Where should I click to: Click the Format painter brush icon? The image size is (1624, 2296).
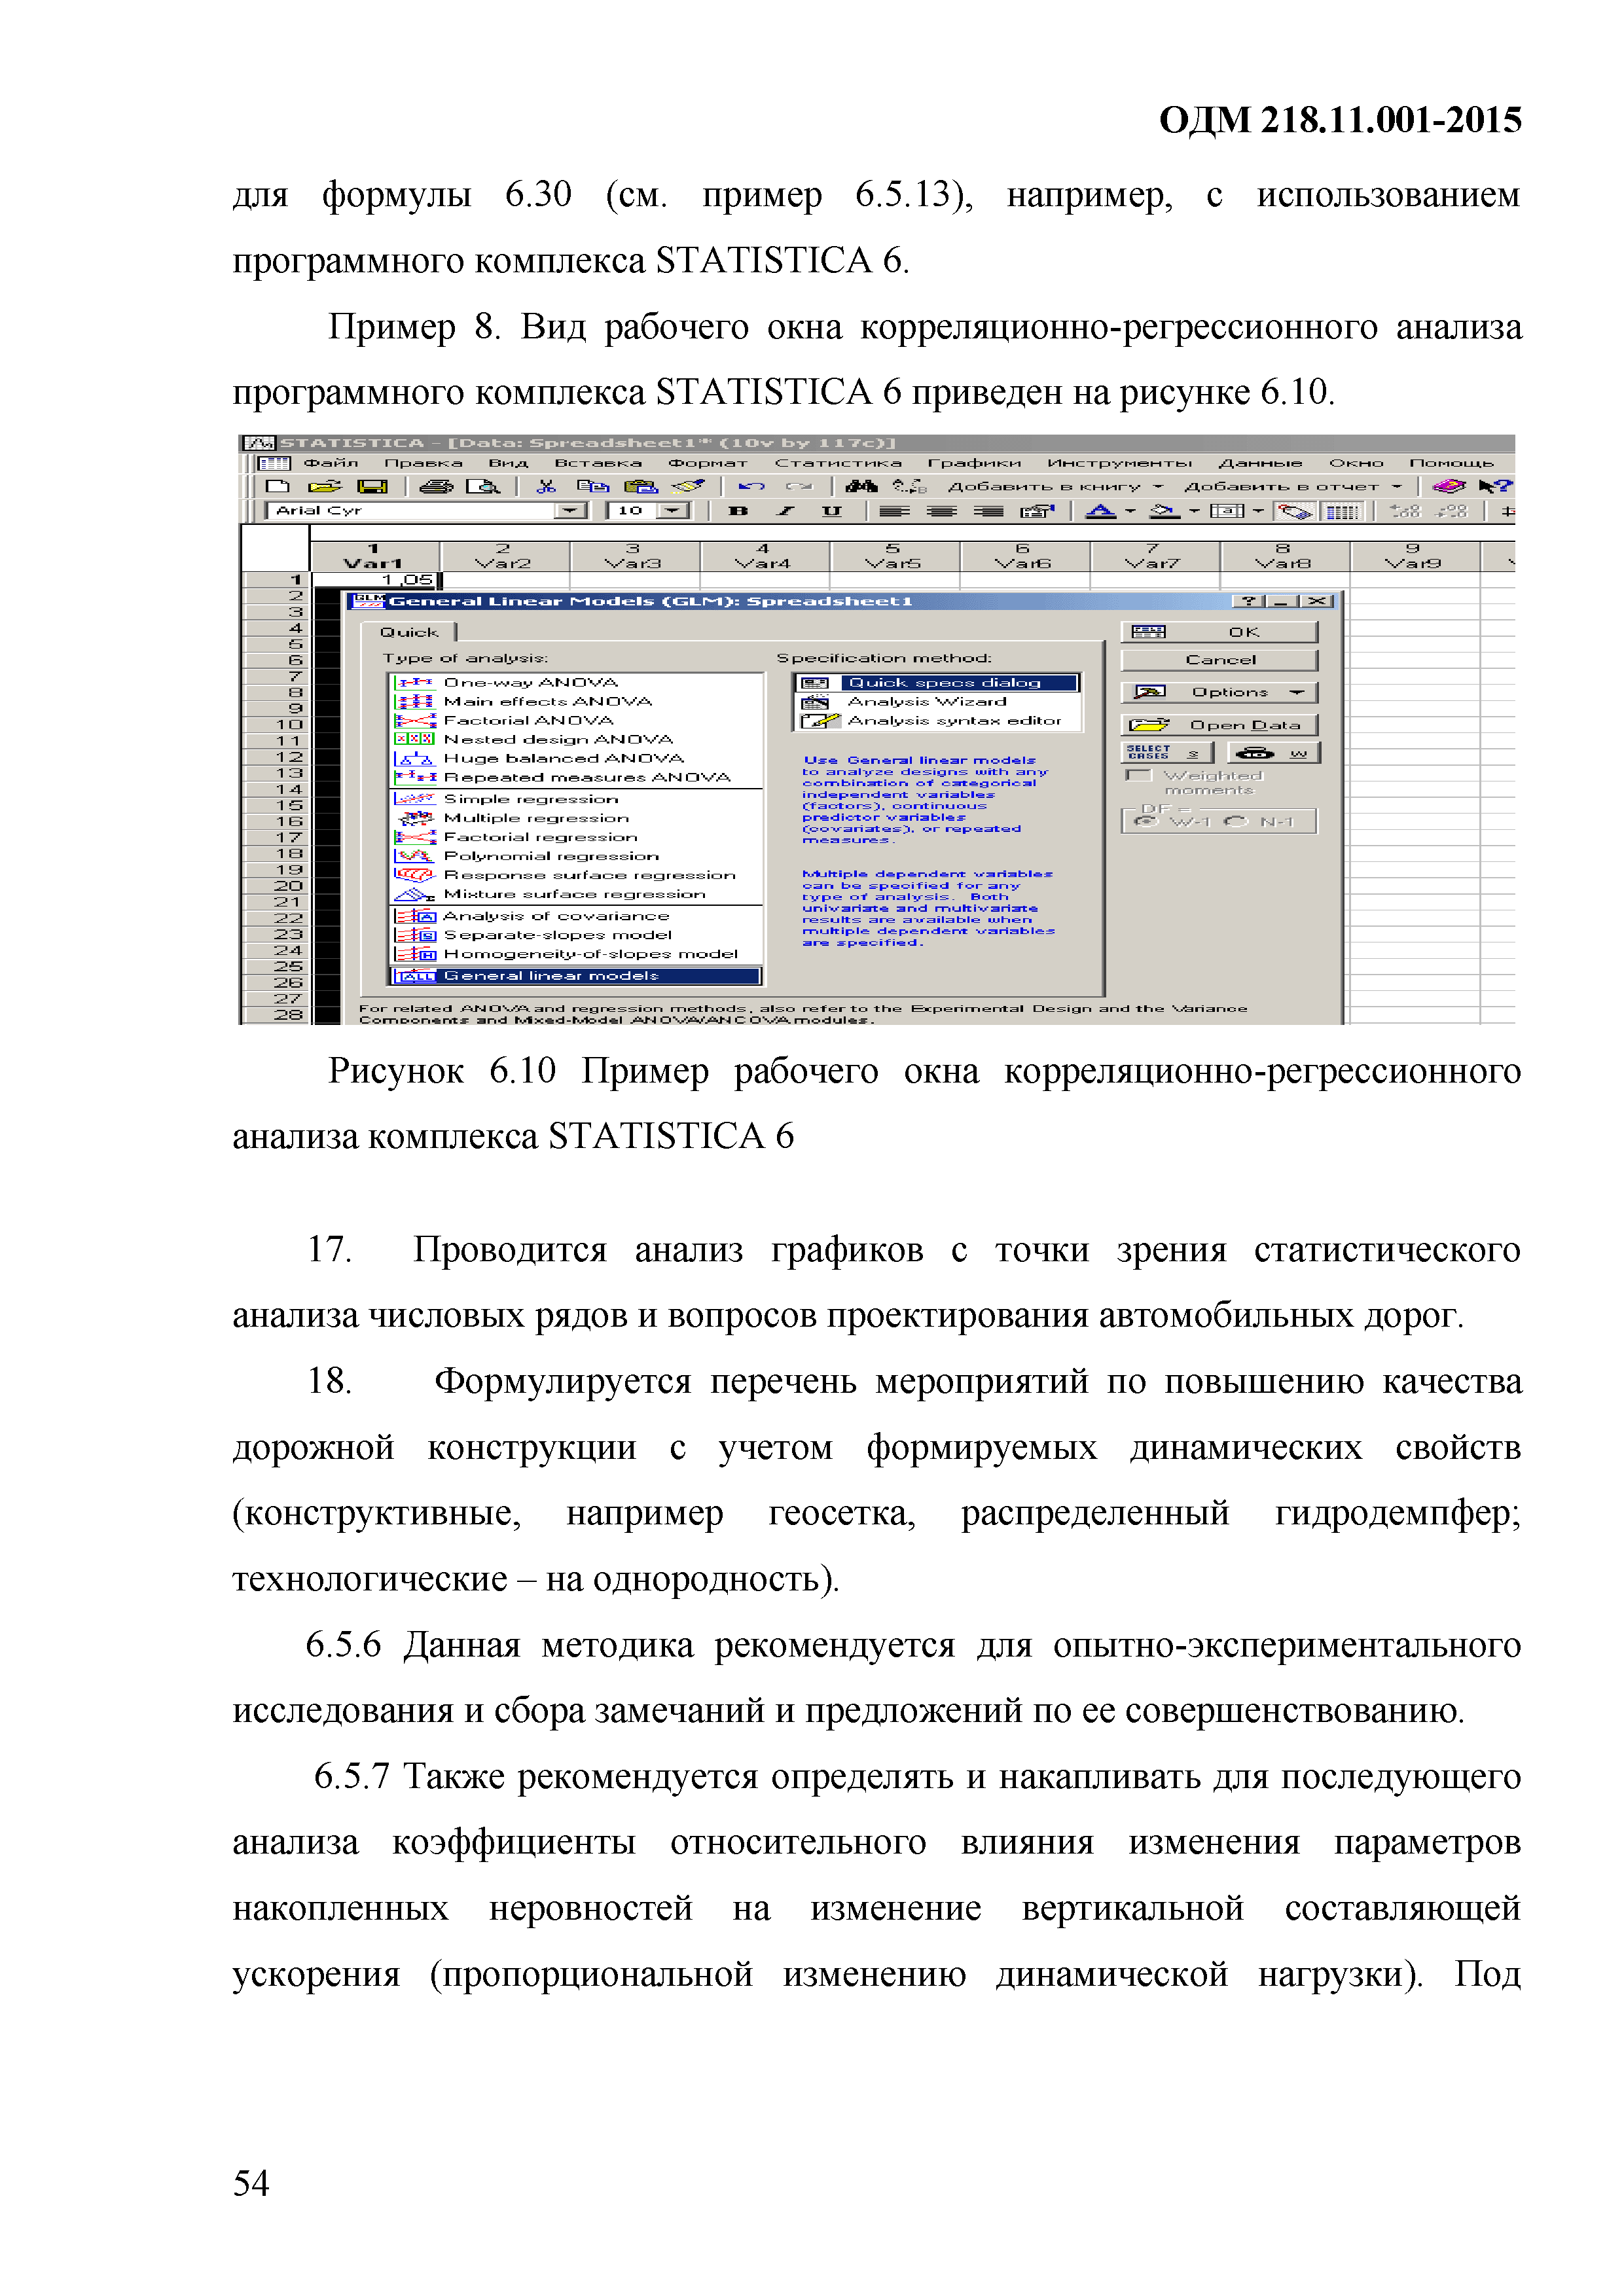point(688,486)
